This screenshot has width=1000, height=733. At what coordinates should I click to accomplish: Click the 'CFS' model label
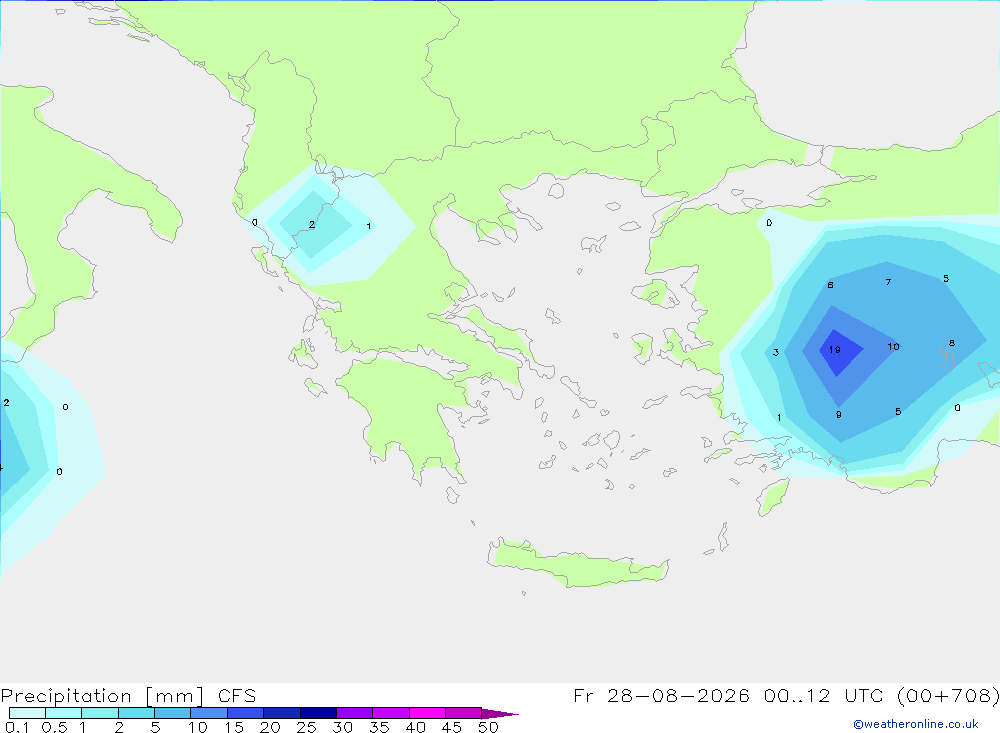pos(237,696)
